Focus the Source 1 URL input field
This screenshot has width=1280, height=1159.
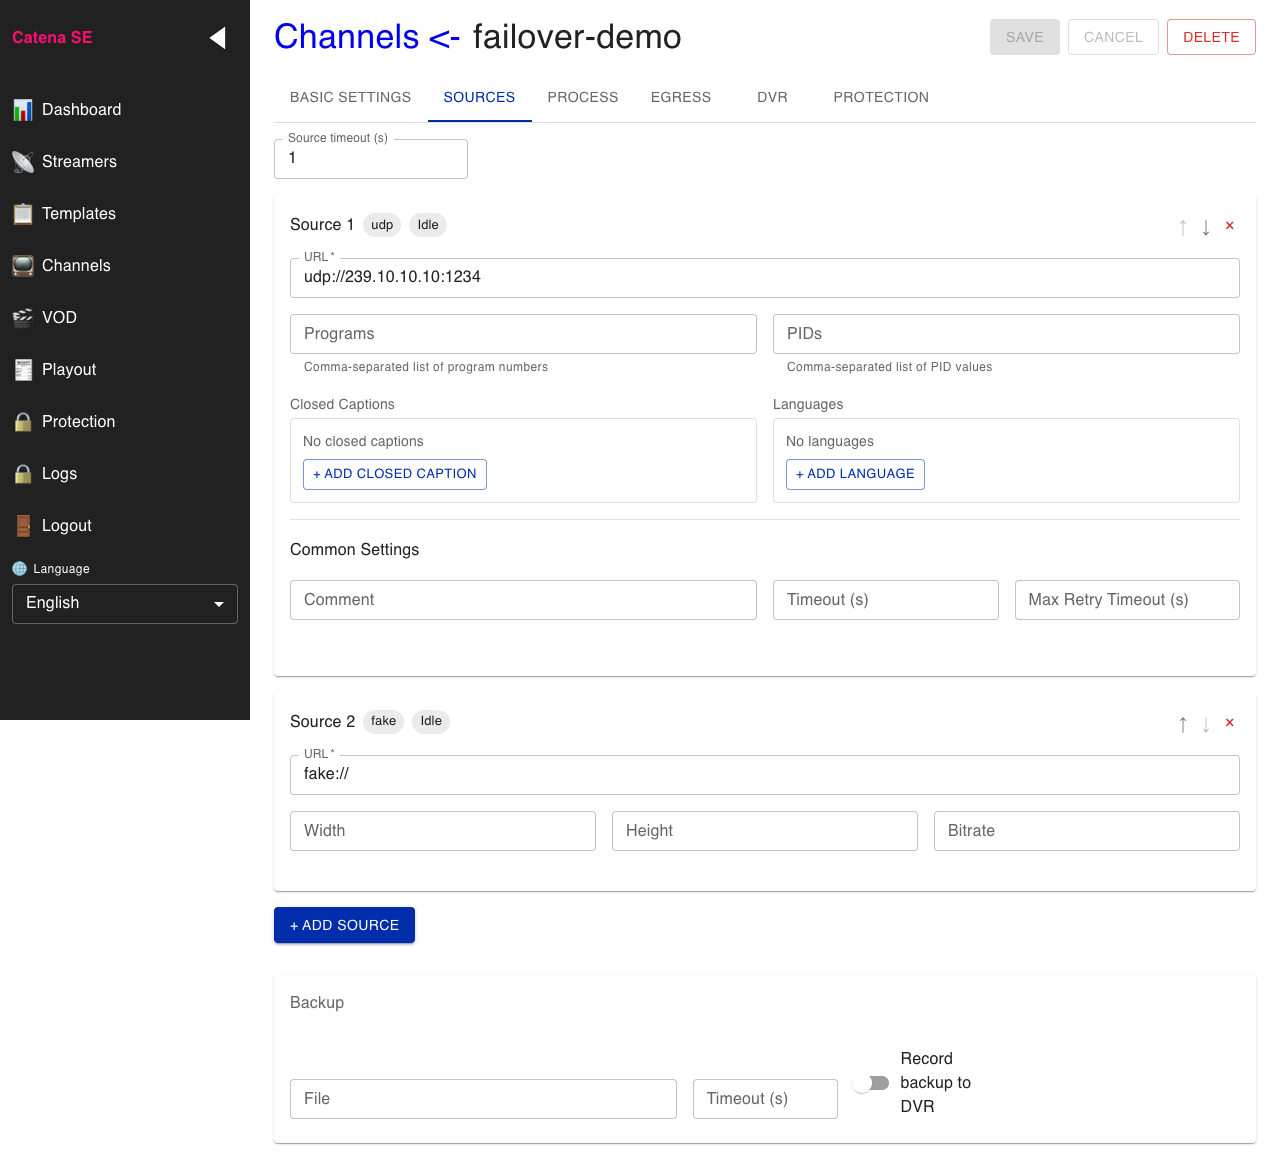coord(764,278)
